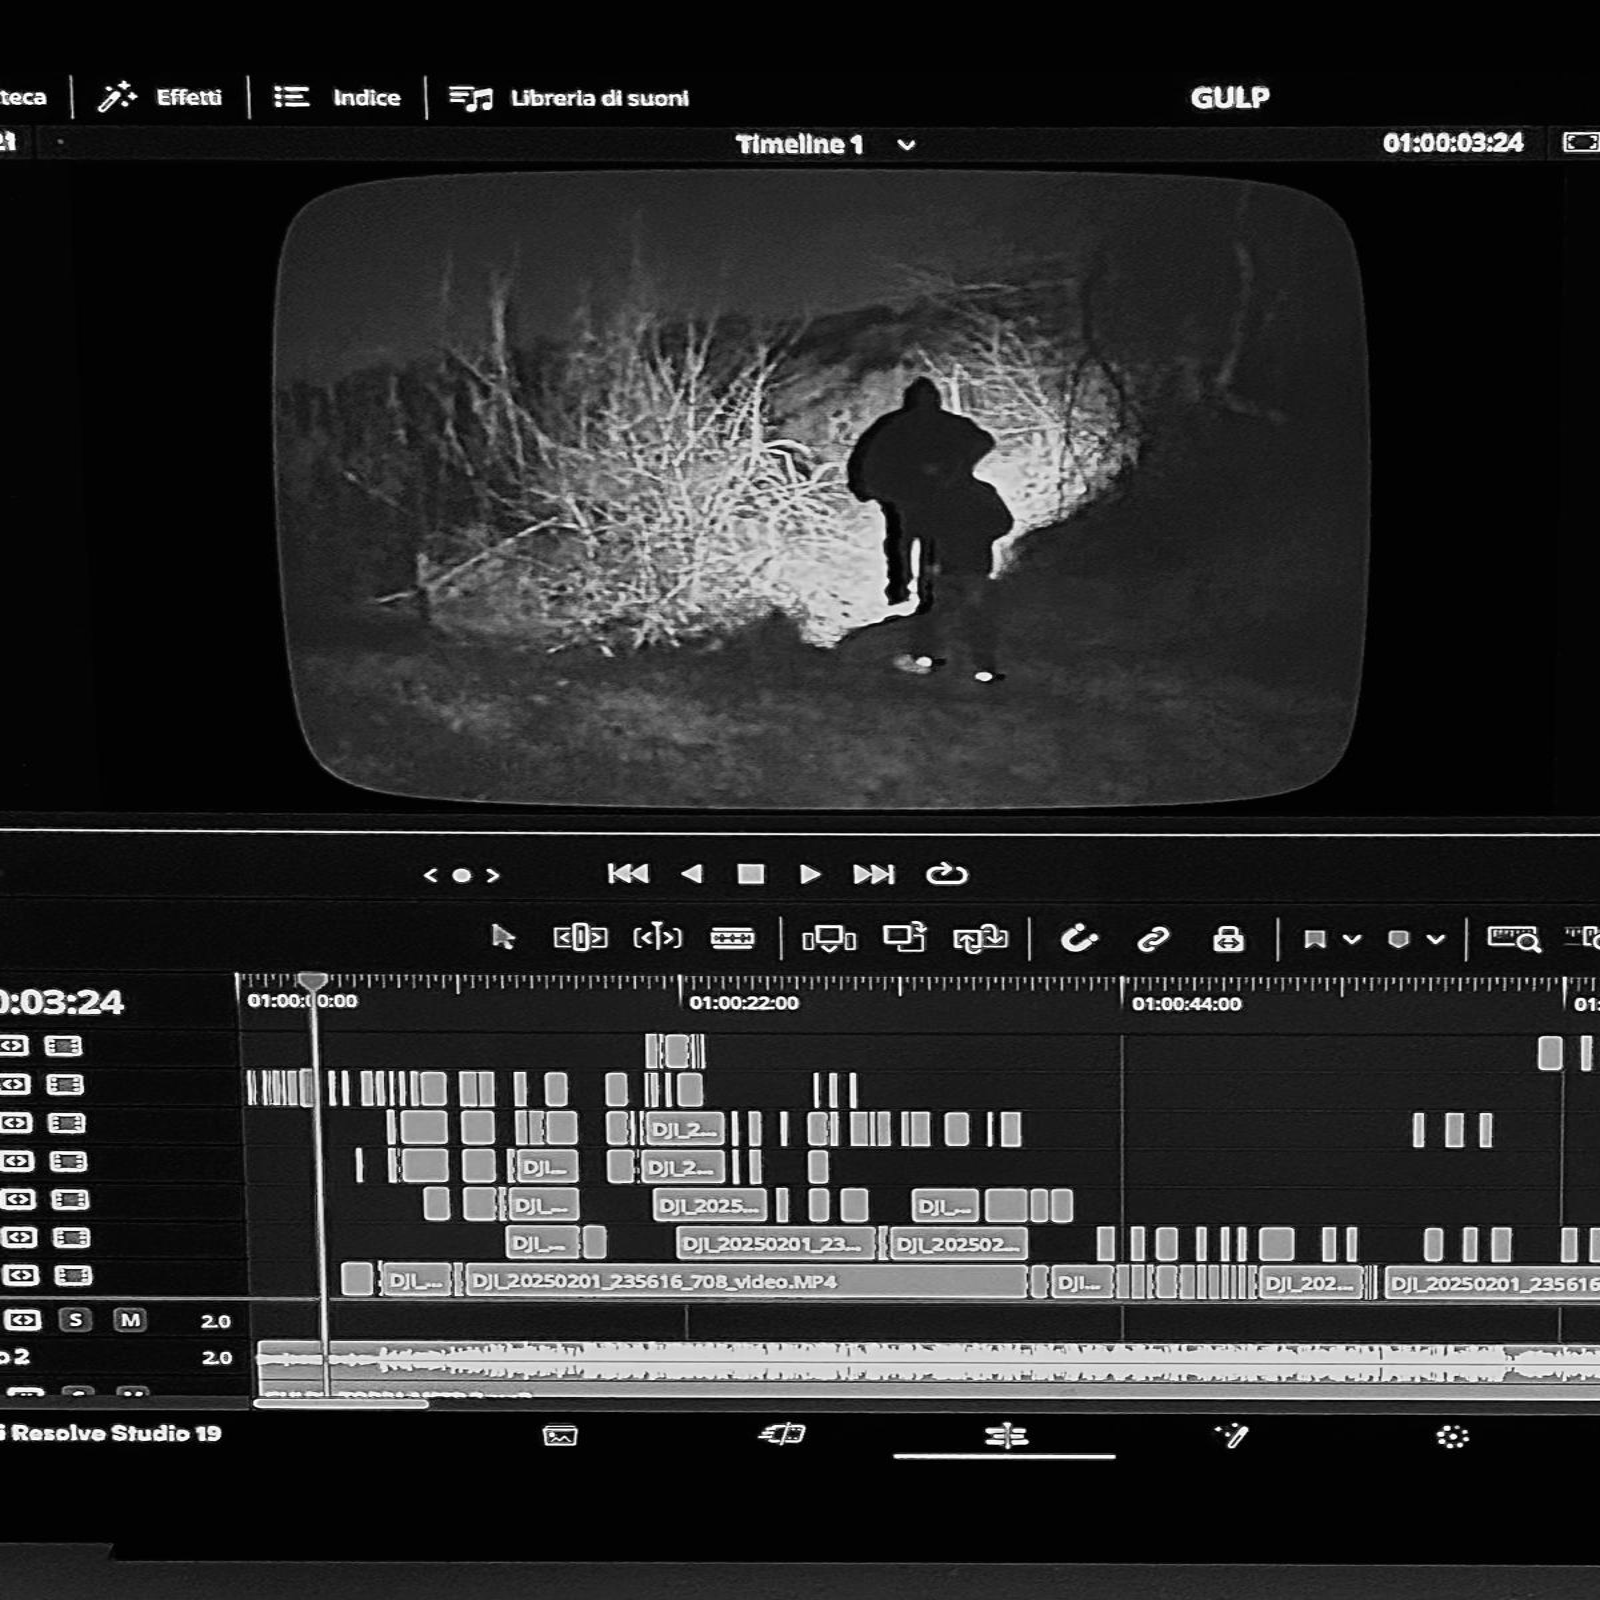Click the Overwrite Clip icon

904,938
